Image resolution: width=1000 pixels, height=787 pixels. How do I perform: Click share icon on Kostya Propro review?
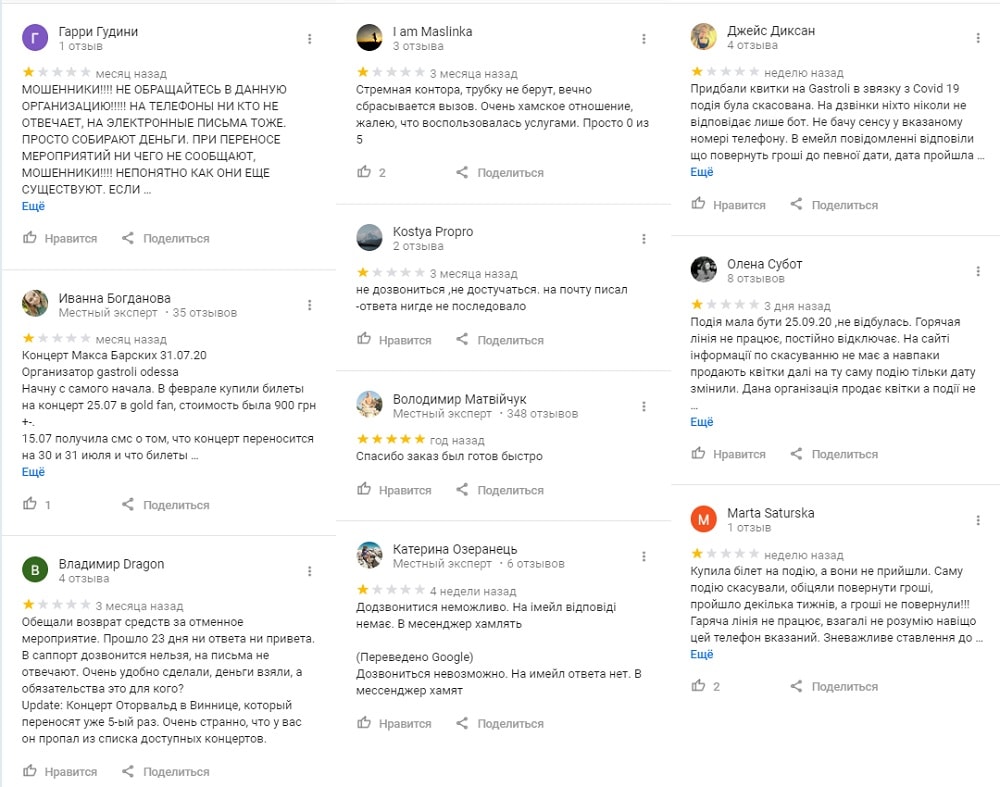462,340
